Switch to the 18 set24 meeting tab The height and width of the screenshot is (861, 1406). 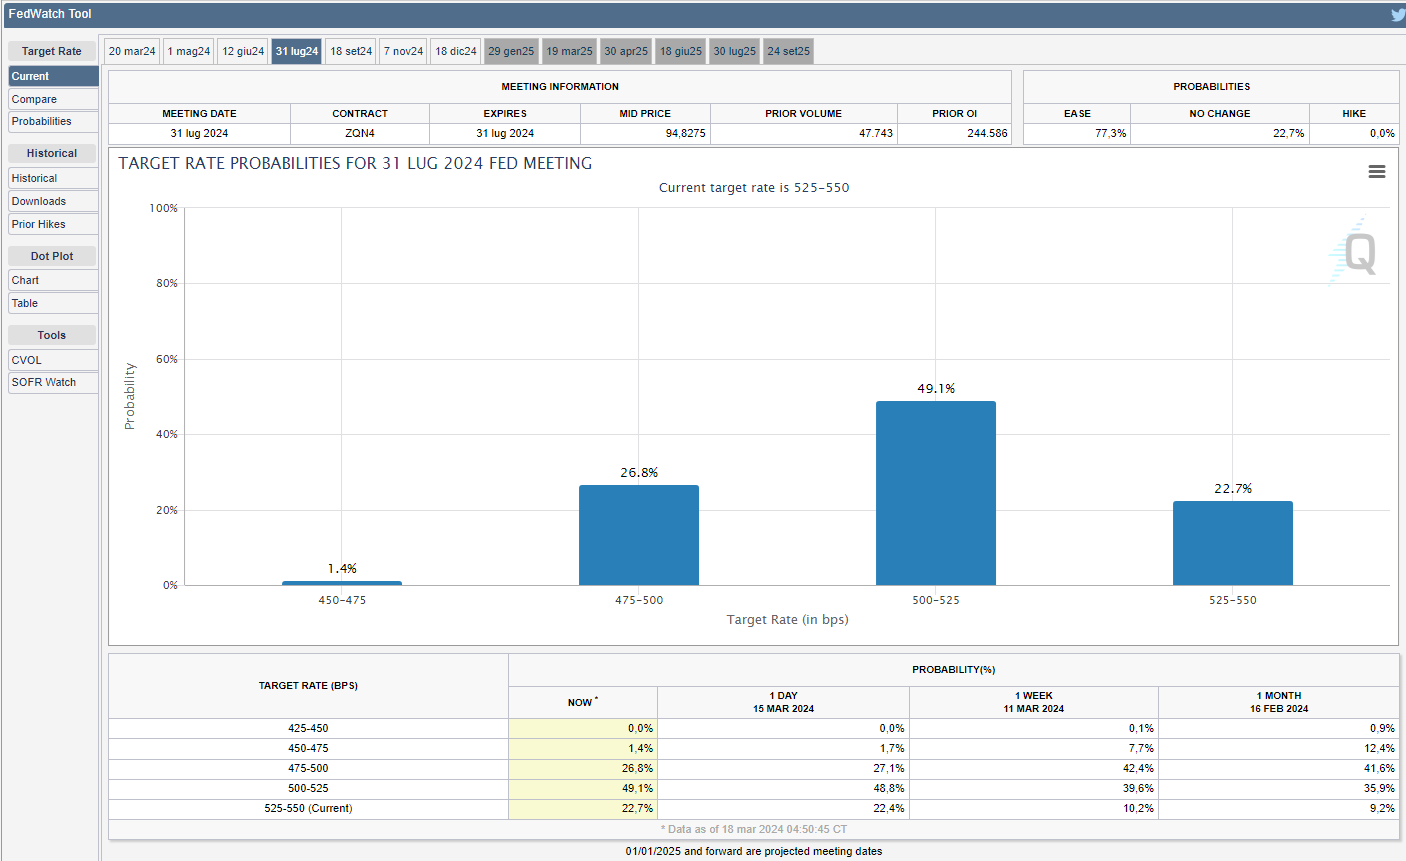(x=351, y=51)
